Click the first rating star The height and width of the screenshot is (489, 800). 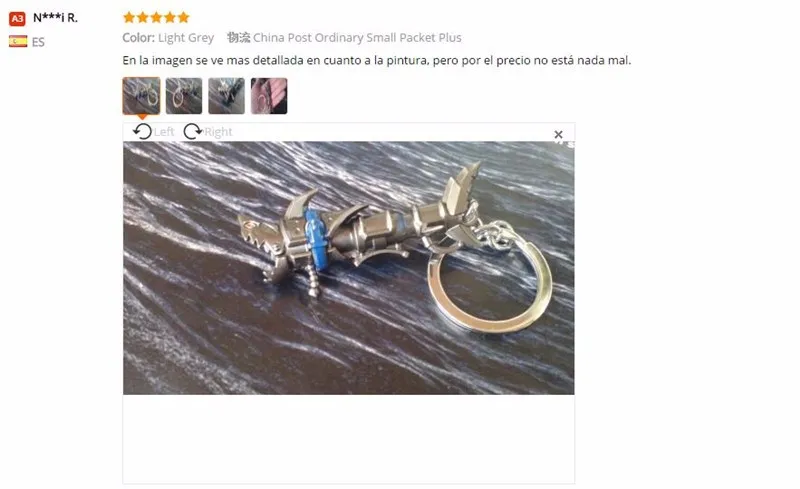pyautogui.click(x=129, y=18)
